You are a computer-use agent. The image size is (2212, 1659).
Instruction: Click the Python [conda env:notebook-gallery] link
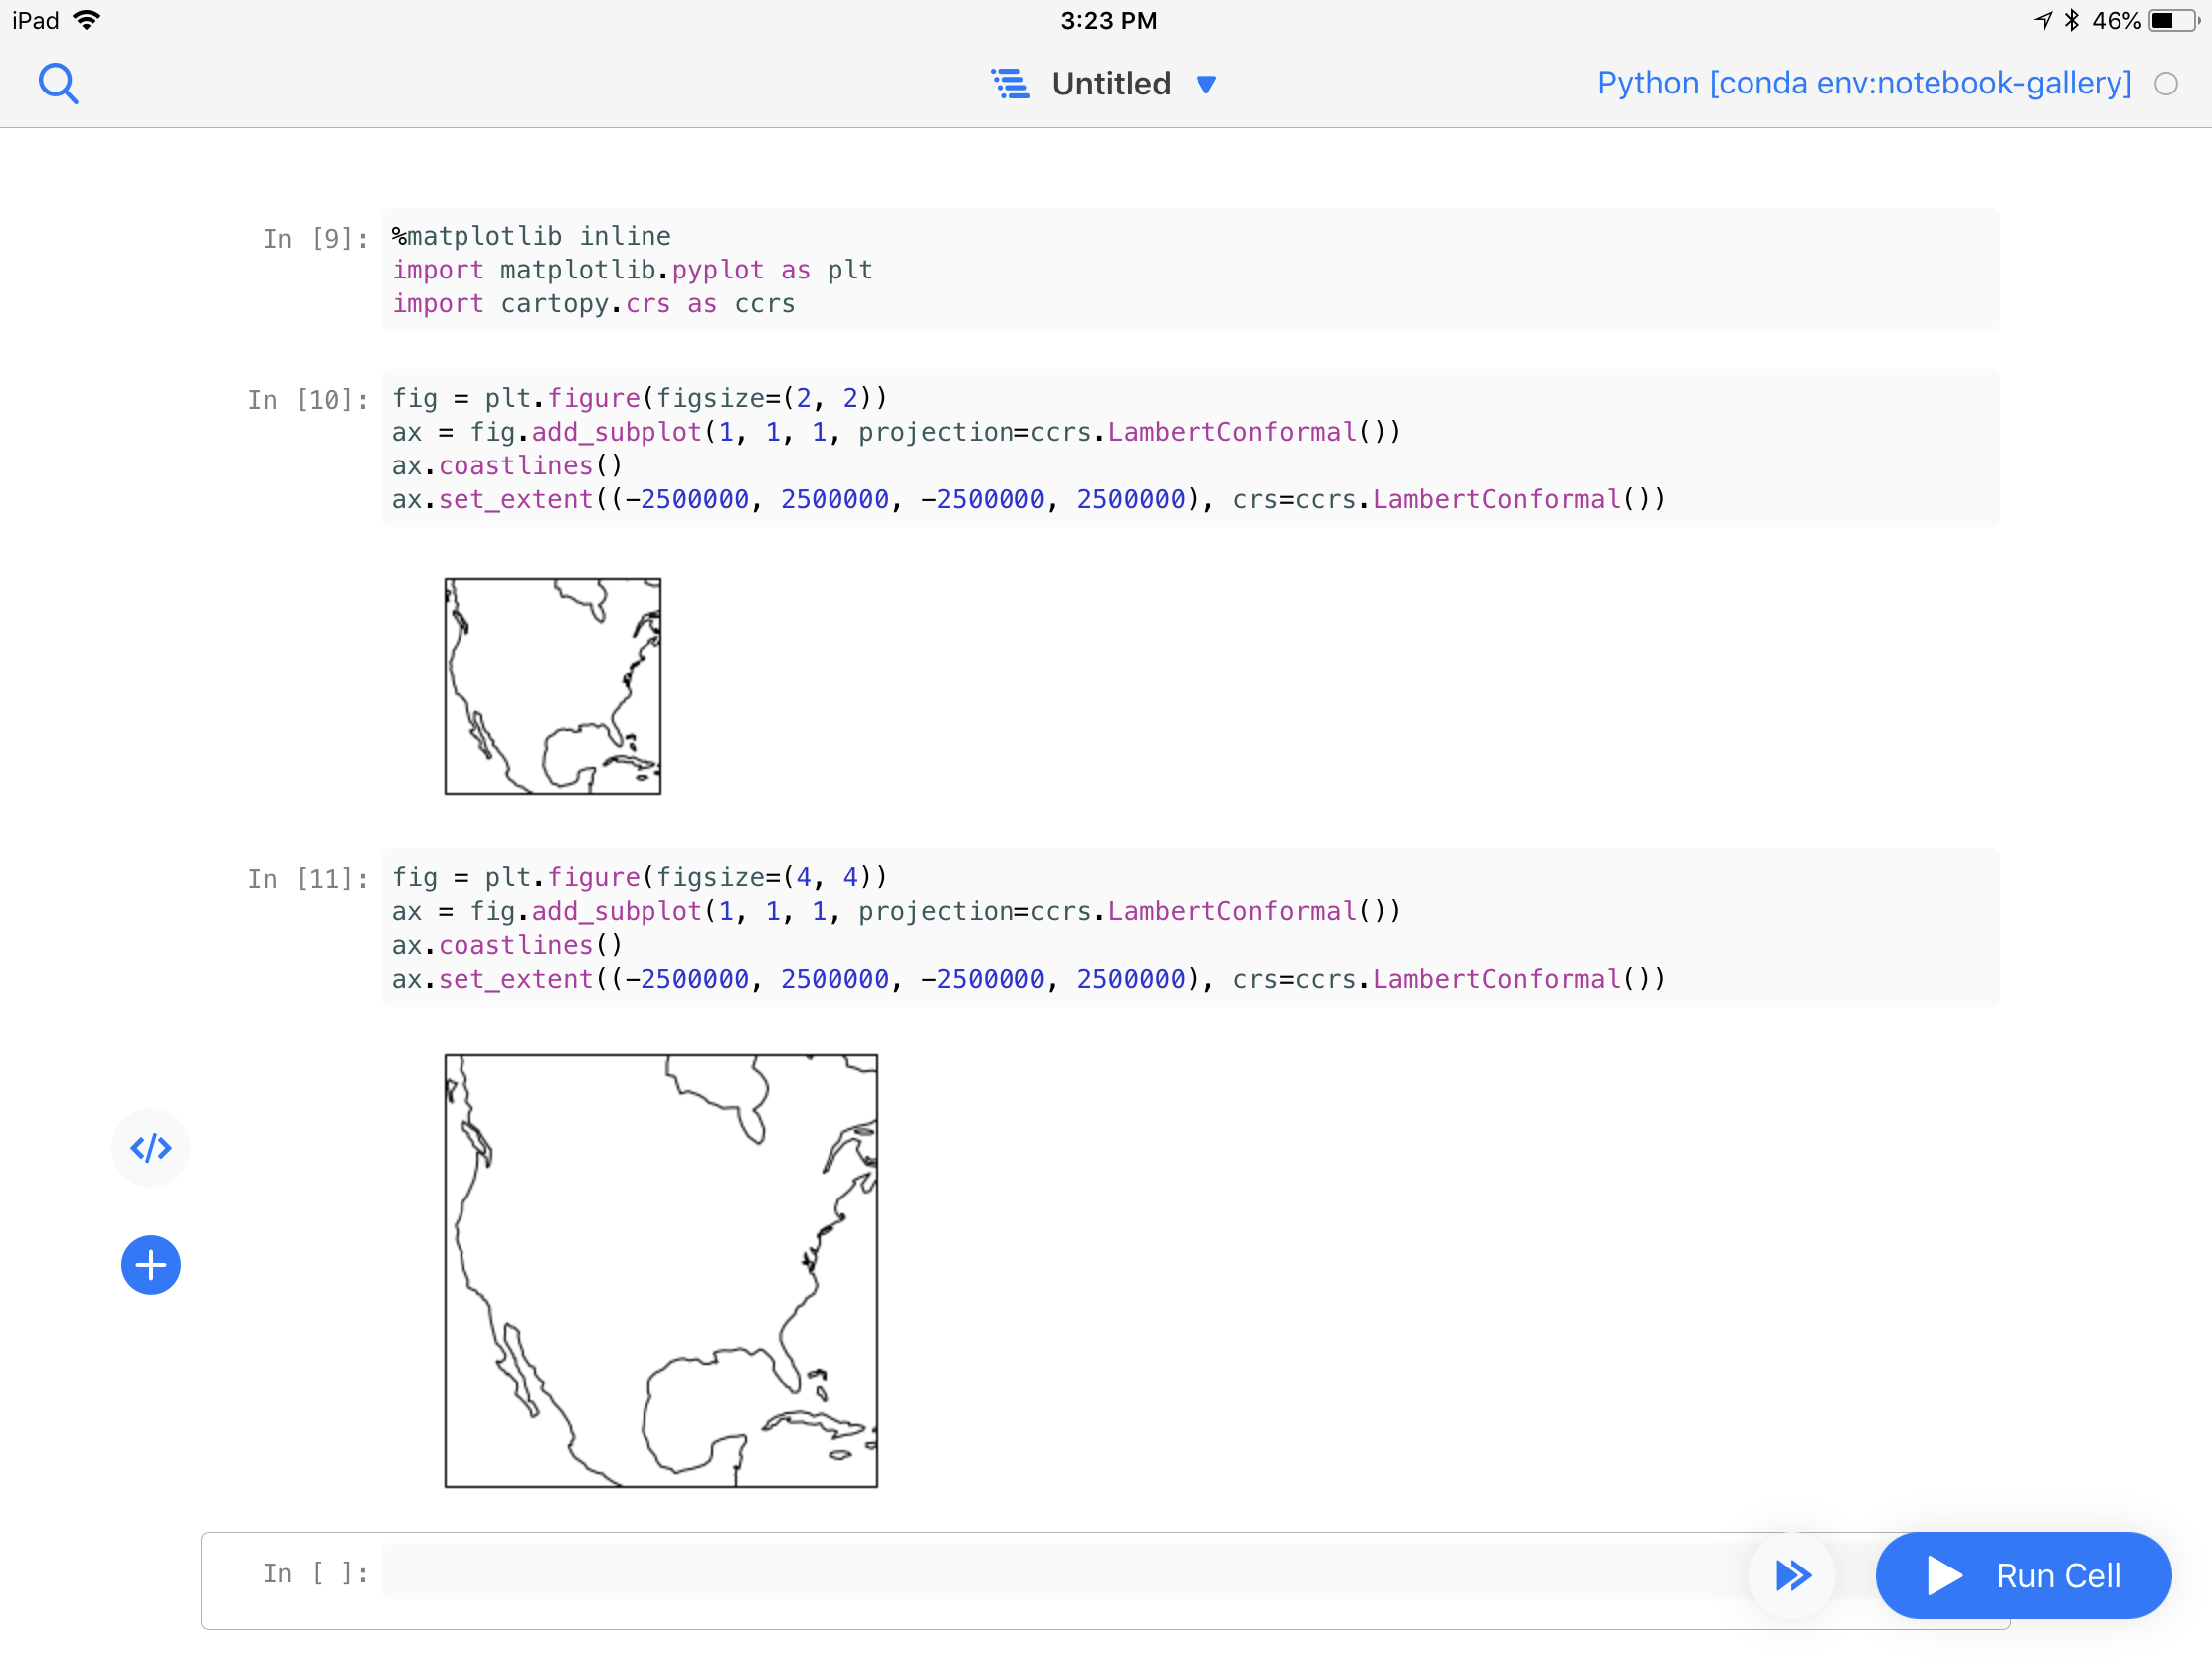(1862, 83)
